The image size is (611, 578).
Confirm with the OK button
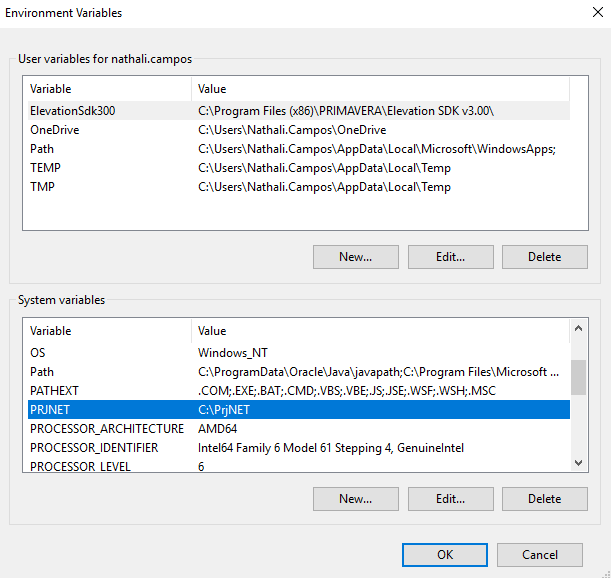pyautogui.click(x=445, y=555)
